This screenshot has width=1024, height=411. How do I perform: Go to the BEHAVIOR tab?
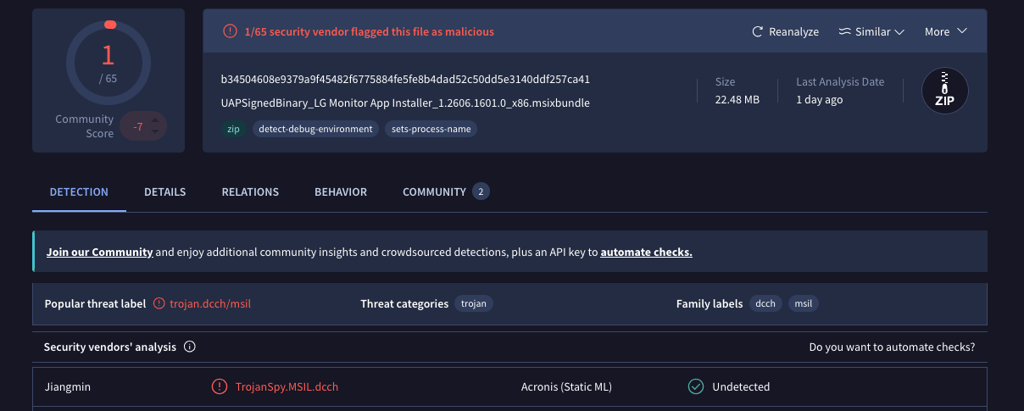click(x=341, y=192)
